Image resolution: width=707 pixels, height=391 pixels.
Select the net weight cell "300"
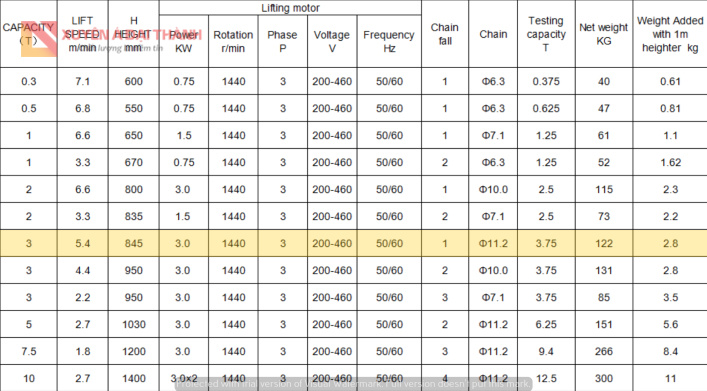(604, 378)
